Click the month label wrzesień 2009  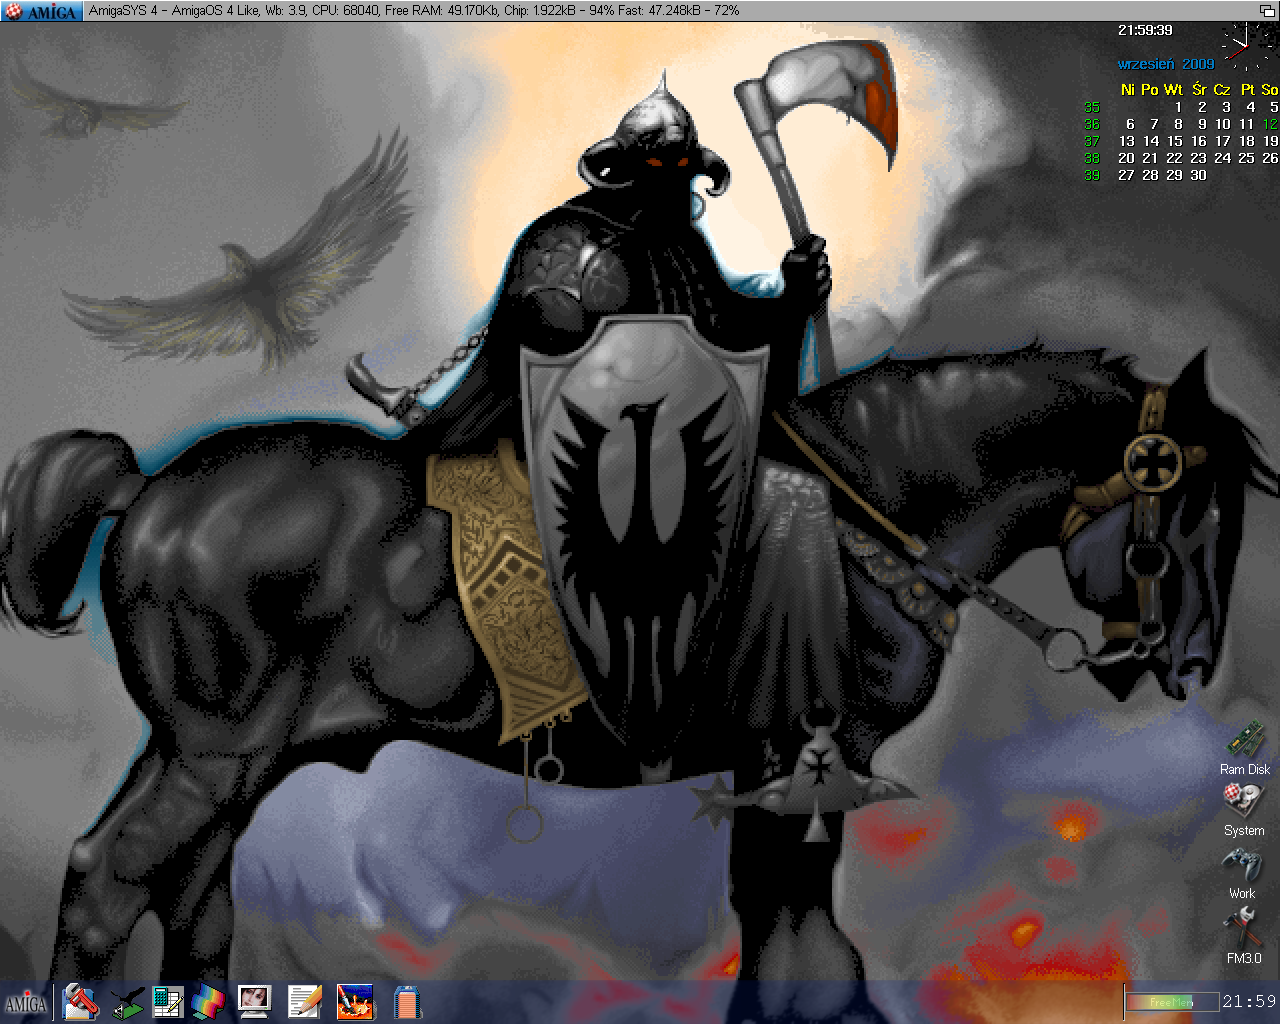[x=1166, y=64]
